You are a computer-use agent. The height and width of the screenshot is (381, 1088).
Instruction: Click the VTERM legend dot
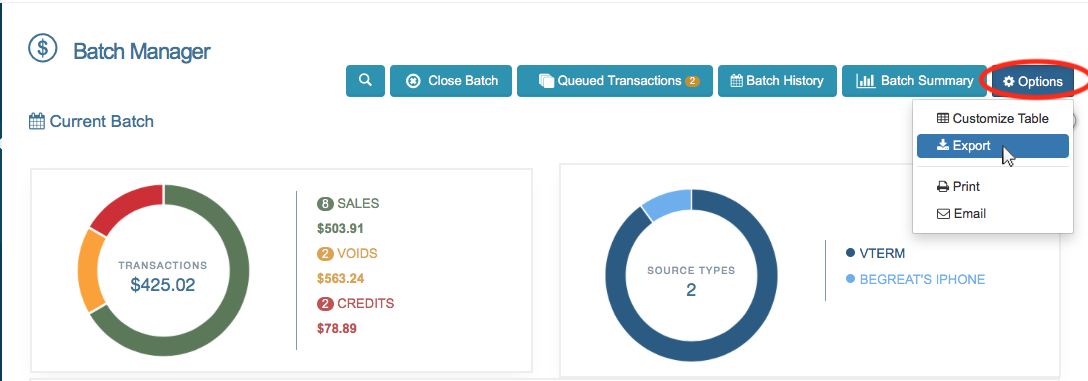pyautogui.click(x=851, y=253)
